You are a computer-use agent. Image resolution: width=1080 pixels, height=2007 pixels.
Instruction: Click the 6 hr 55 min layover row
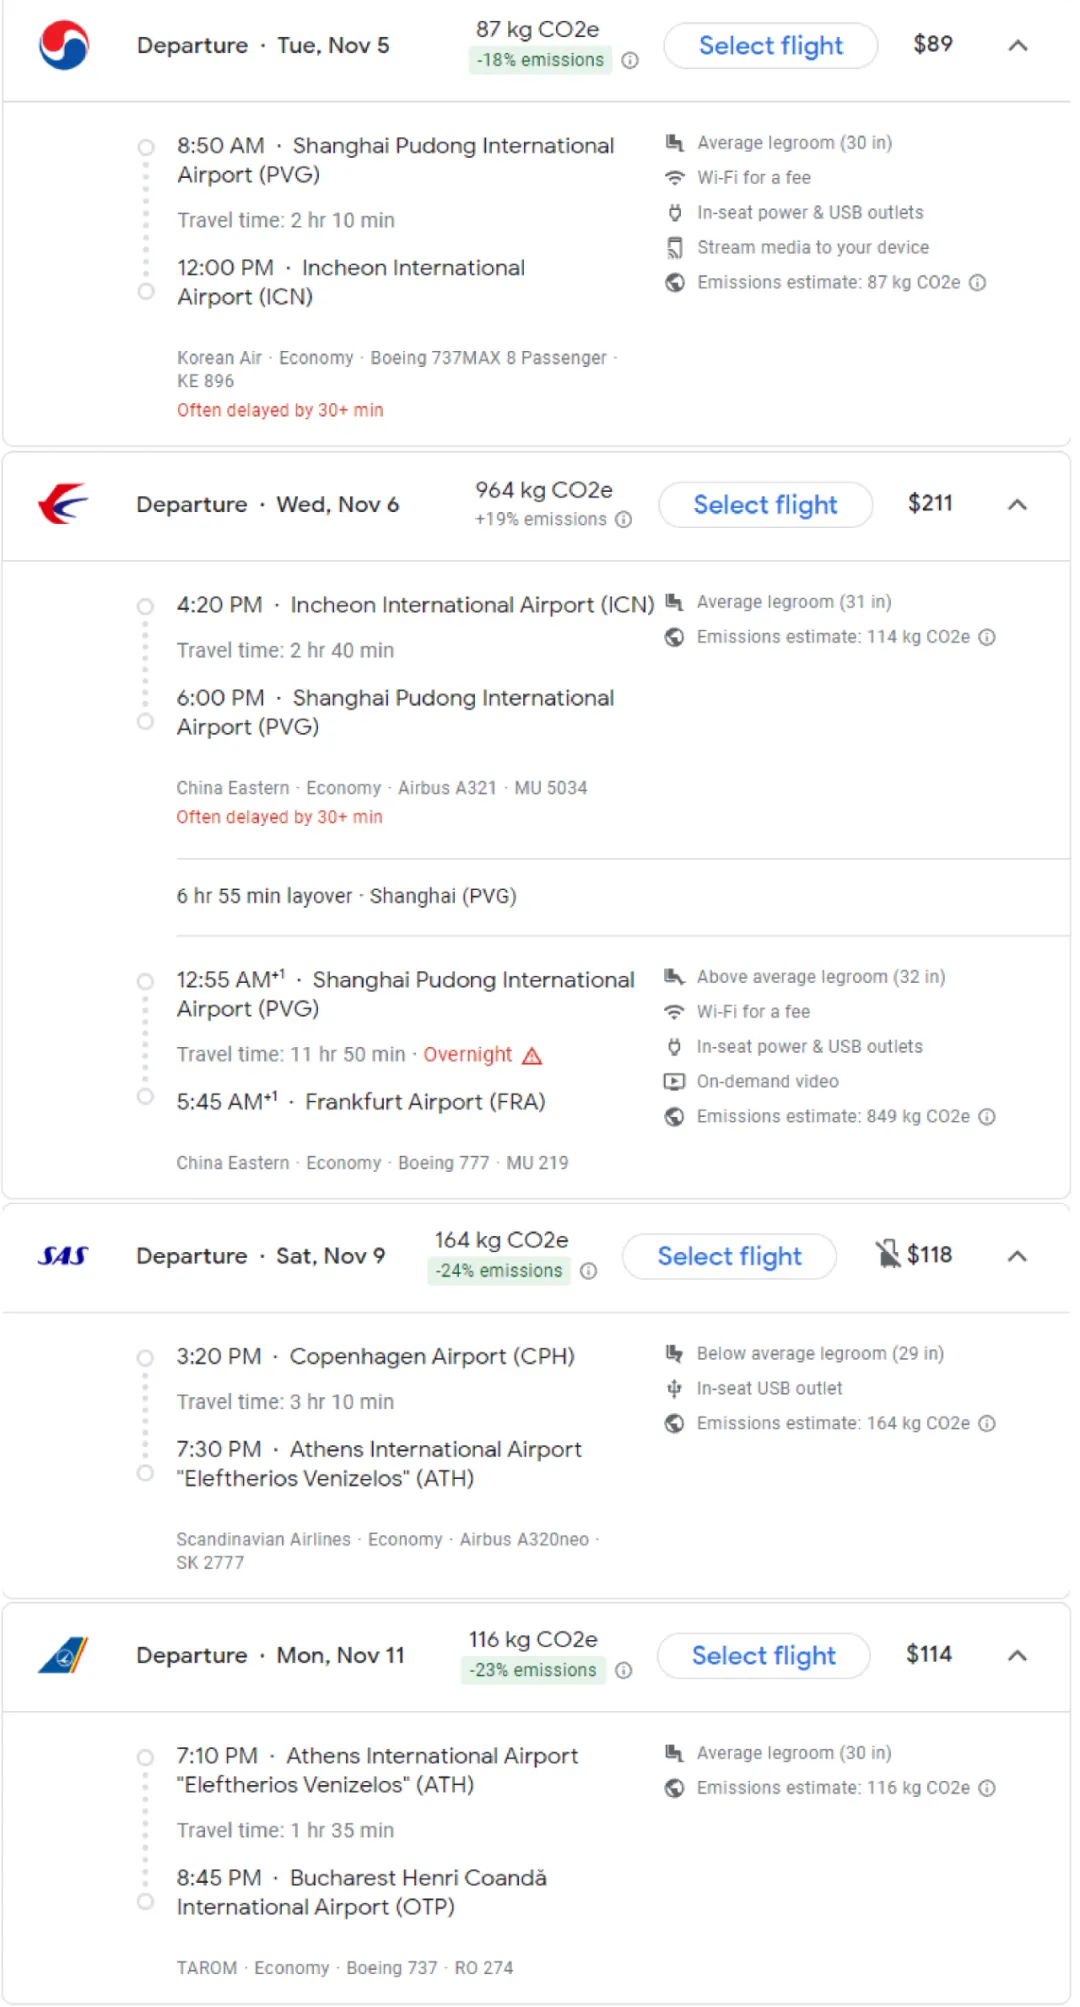click(346, 896)
